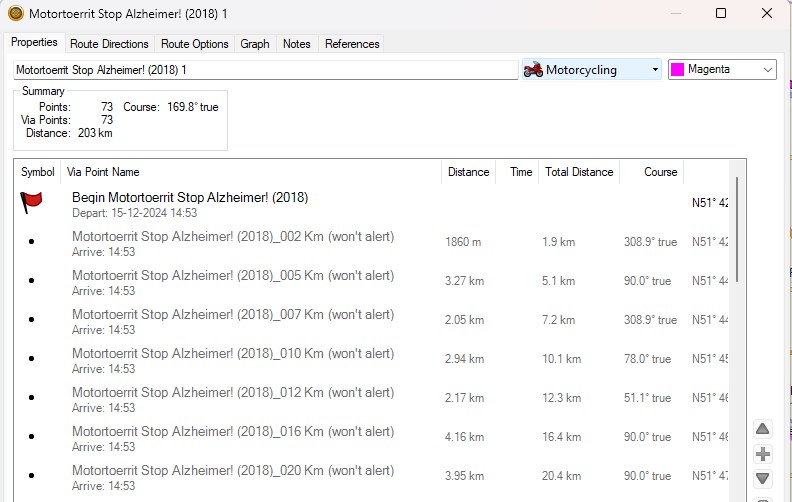Image resolution: width=792 pixels, height=502 pixels.
Task: Click the via point list vertical scrollbar
Action: coord(738,230)
